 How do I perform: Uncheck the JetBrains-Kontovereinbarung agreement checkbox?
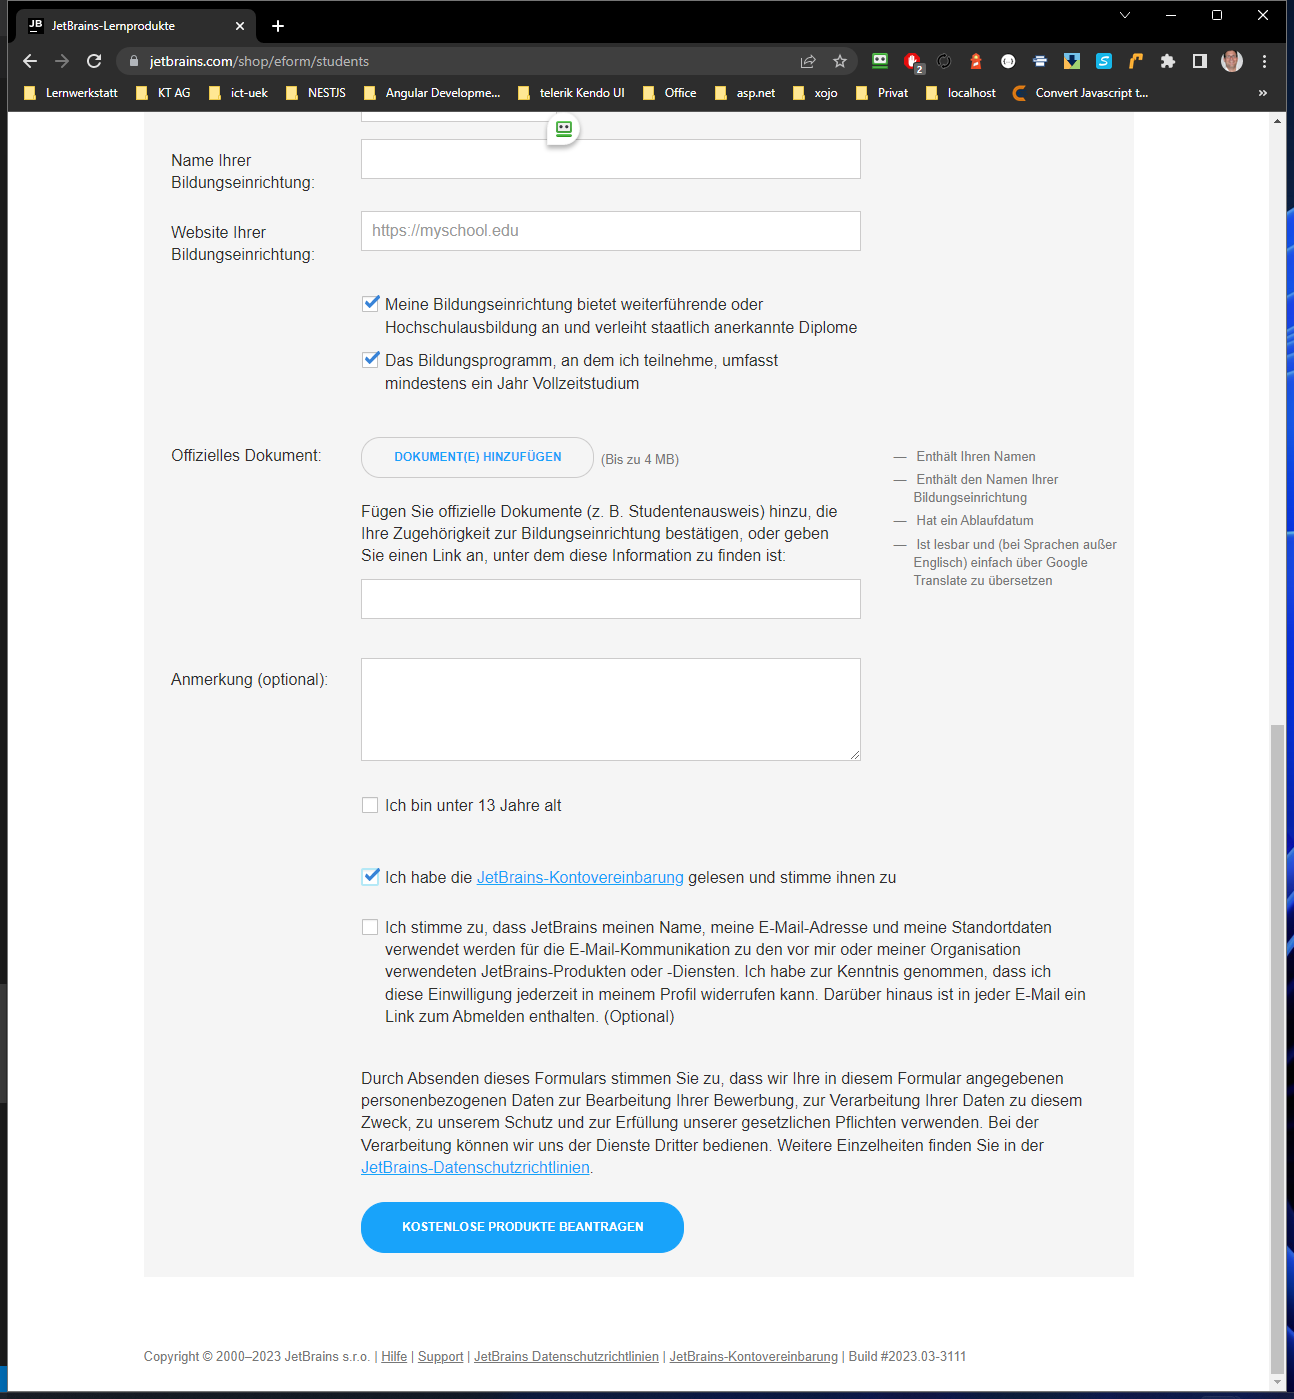point(370,877)
